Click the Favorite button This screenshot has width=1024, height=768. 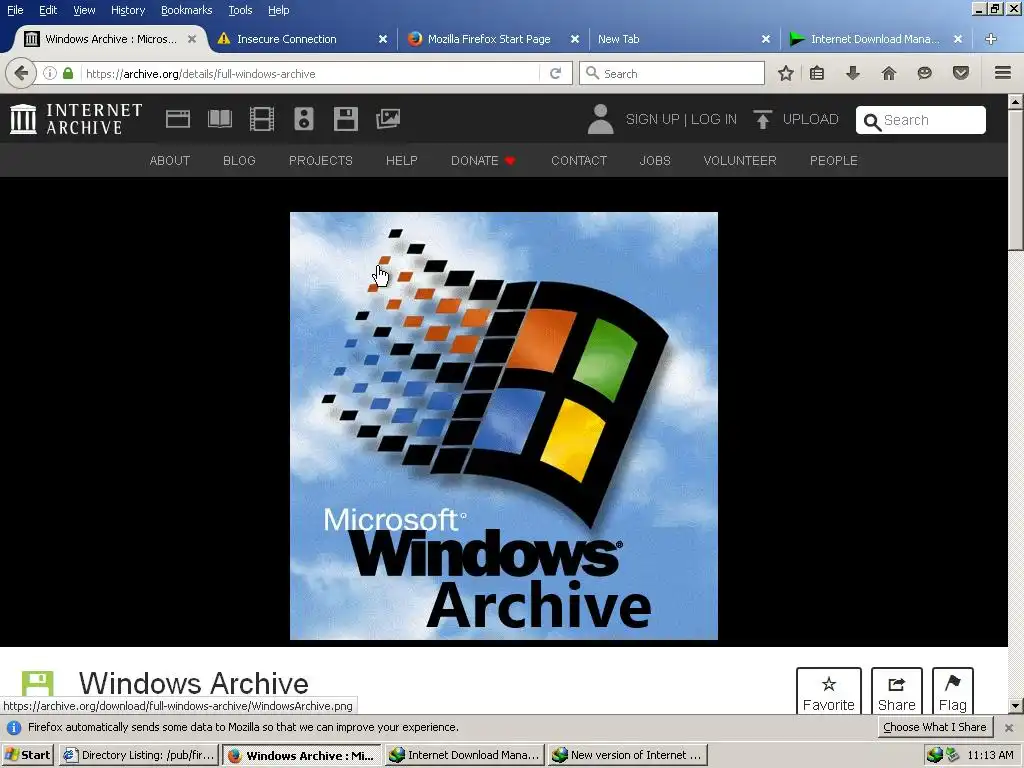[x=829, y=692]
